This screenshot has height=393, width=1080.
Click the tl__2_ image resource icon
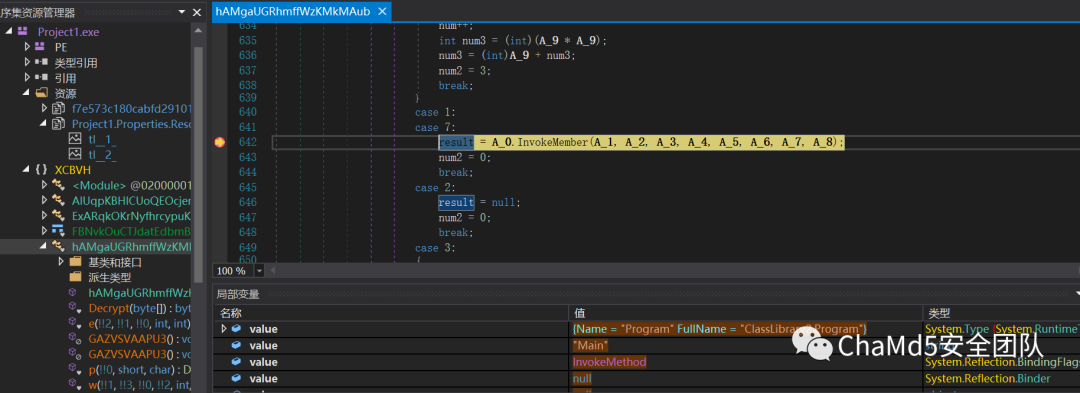point(75,156)
